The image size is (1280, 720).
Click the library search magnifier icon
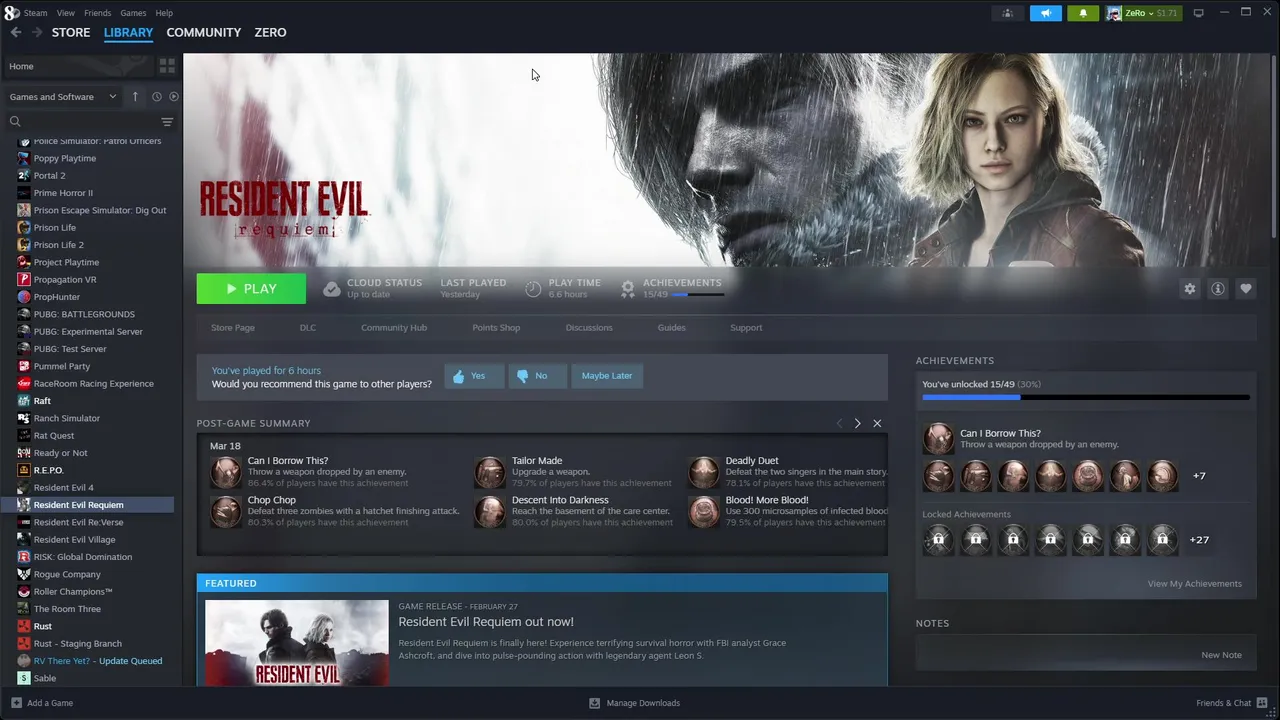15,122
